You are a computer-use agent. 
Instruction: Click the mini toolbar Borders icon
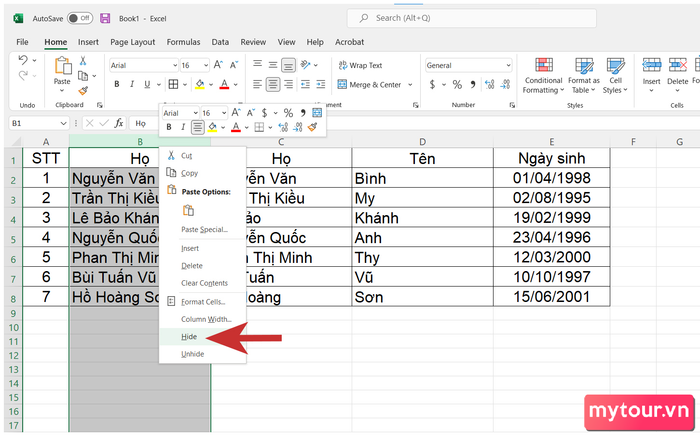pos(259,128)
